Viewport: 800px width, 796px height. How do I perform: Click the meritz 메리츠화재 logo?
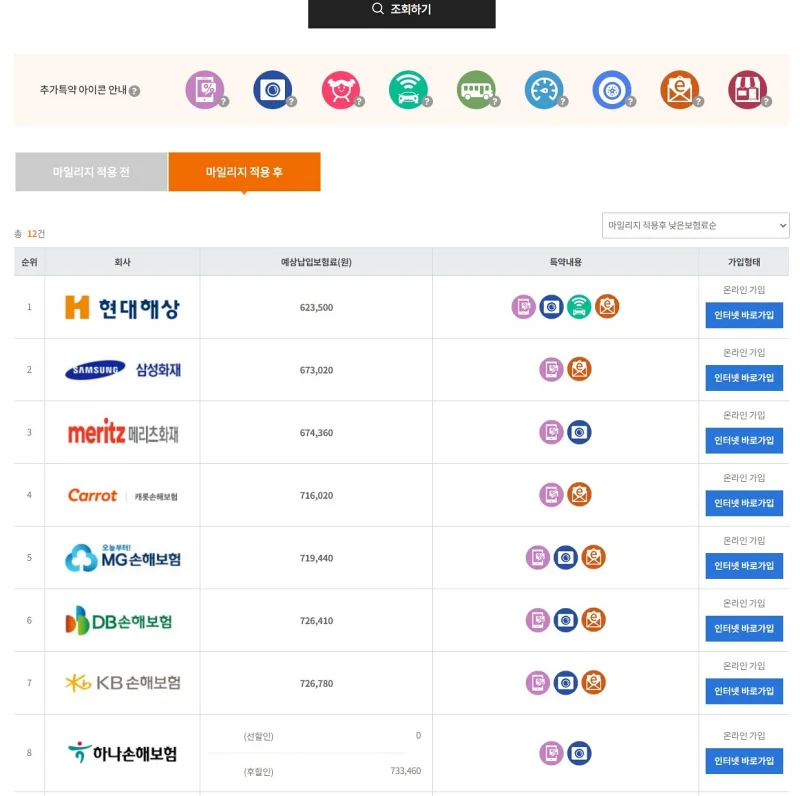pos(122,432)
